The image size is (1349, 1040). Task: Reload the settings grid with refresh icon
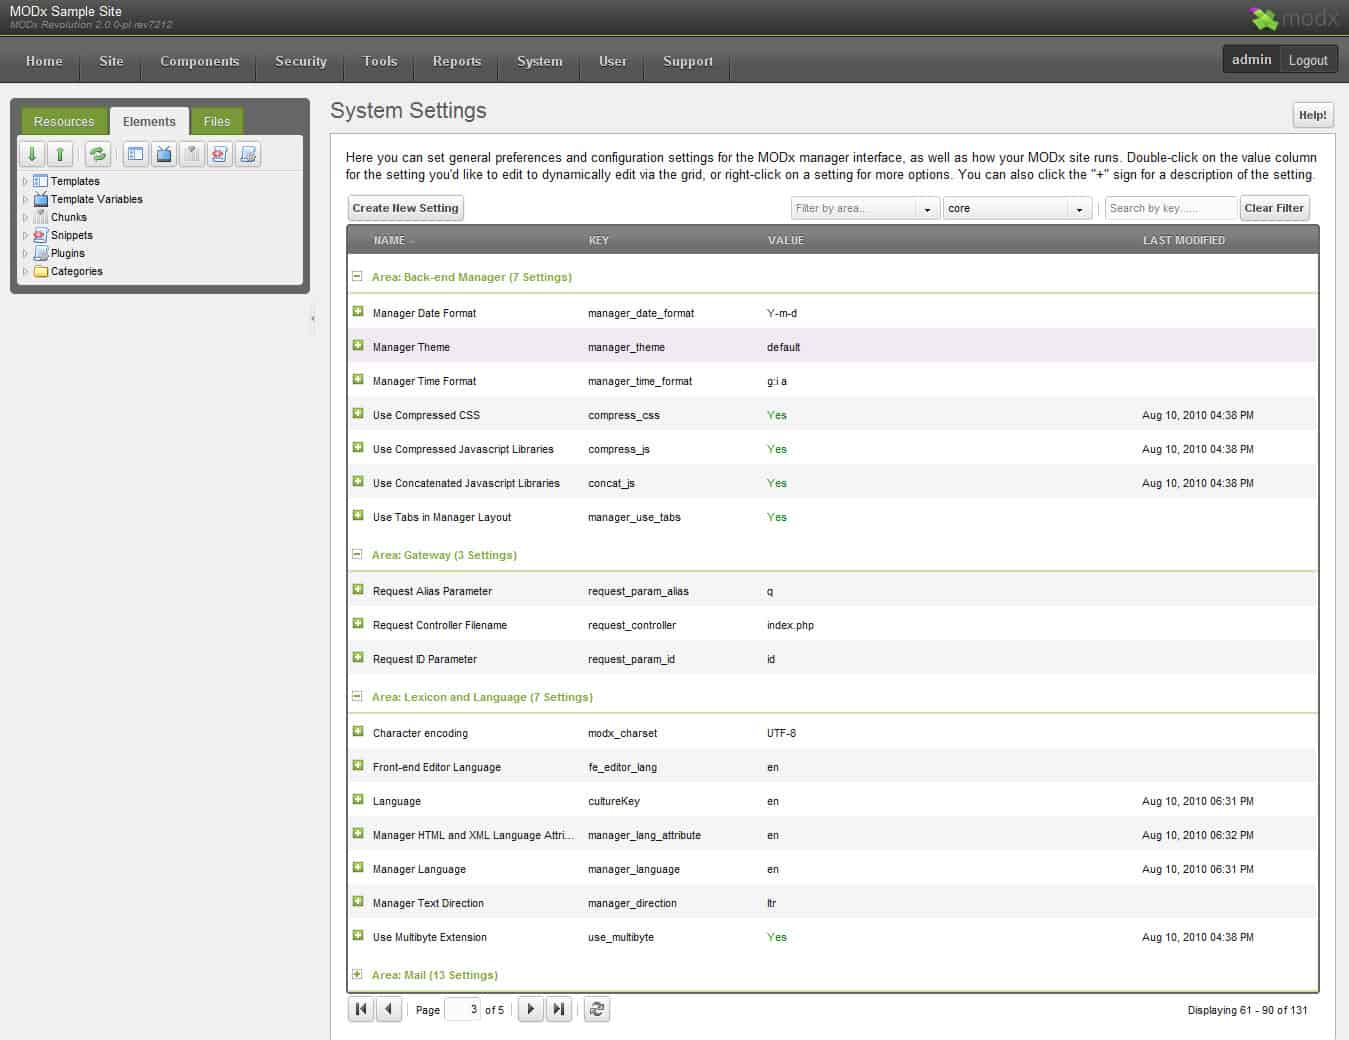tap(597, 1009)
